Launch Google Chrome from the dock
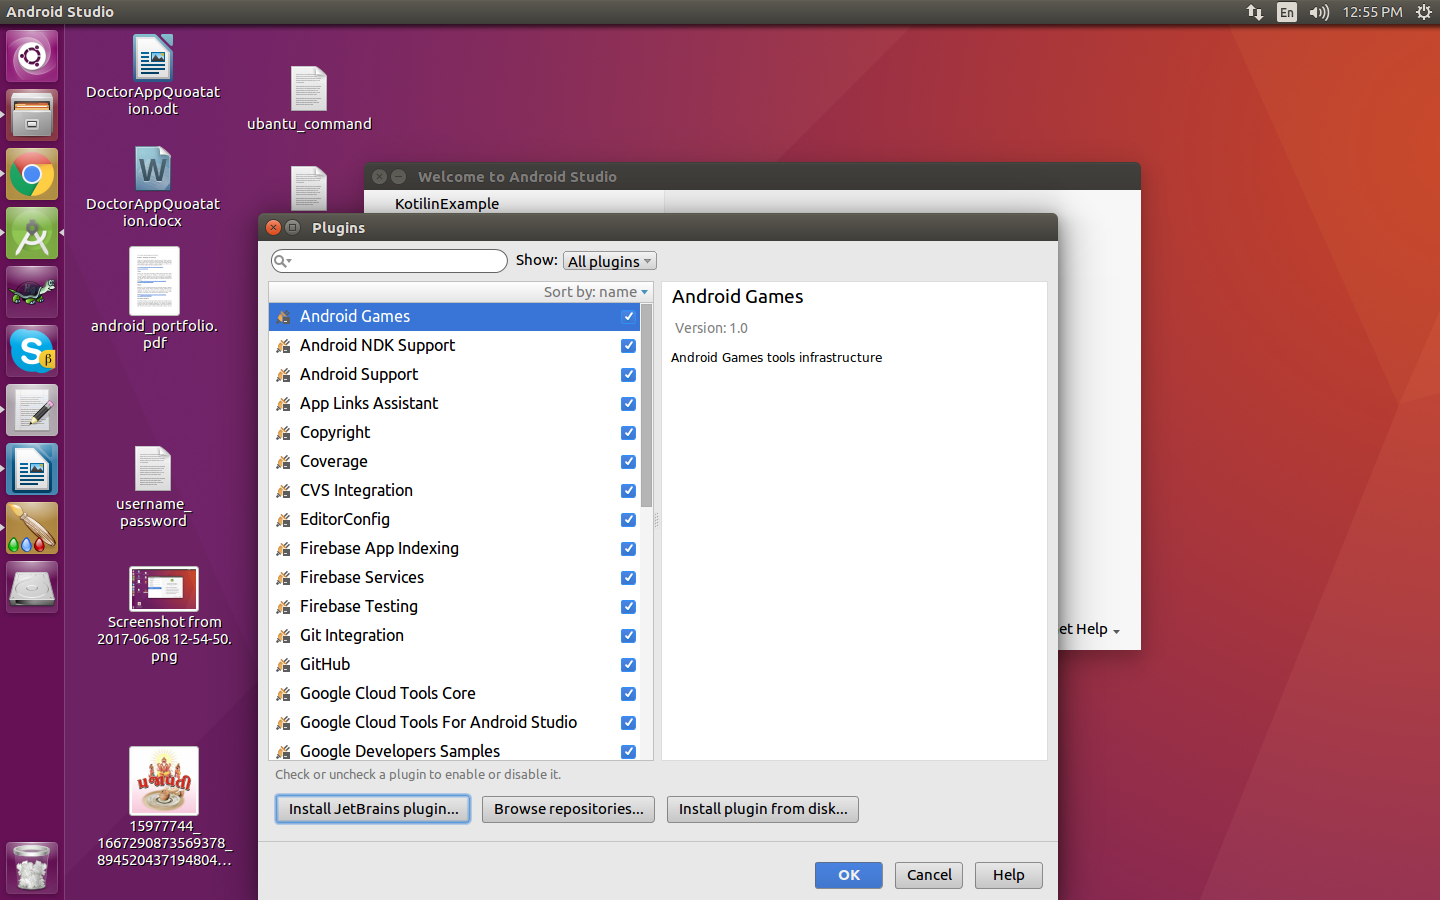 pos(32,175)
